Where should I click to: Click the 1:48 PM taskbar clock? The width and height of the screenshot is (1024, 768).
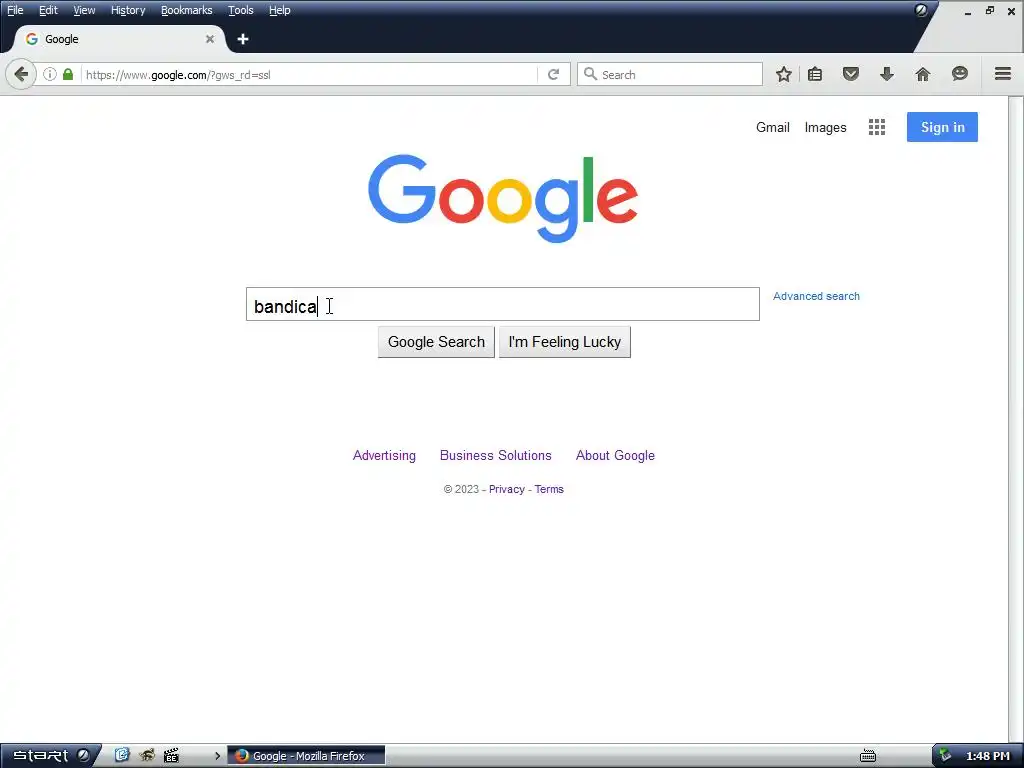coord(987,756)
